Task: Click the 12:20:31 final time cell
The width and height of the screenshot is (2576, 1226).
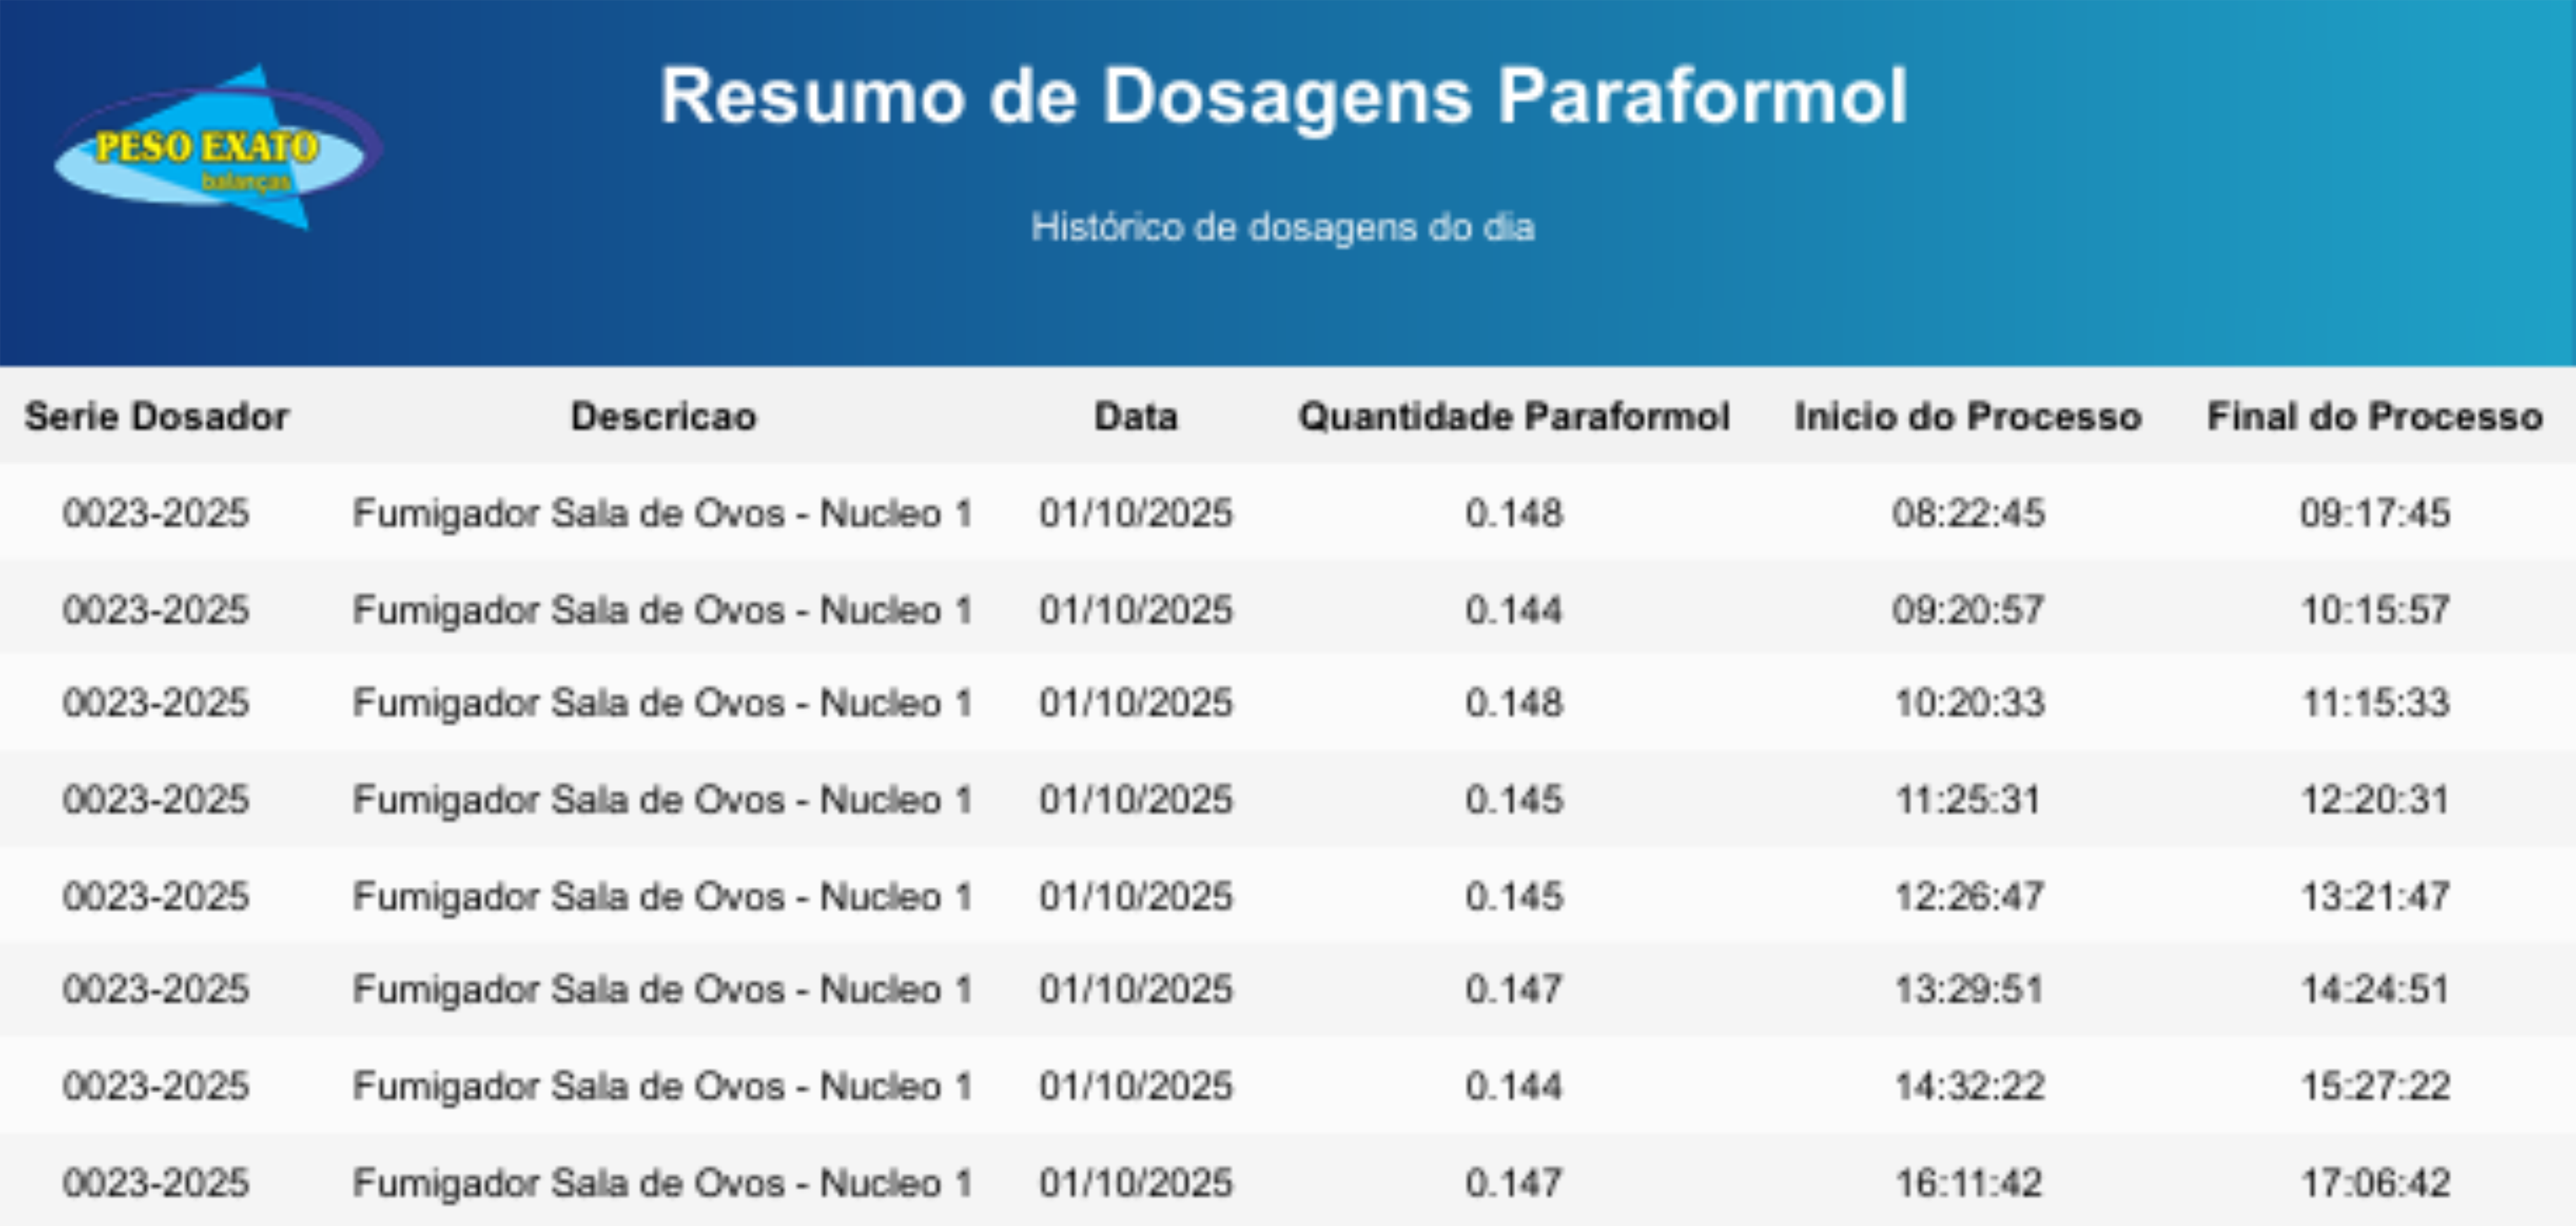Action: tap(2375, 799)
